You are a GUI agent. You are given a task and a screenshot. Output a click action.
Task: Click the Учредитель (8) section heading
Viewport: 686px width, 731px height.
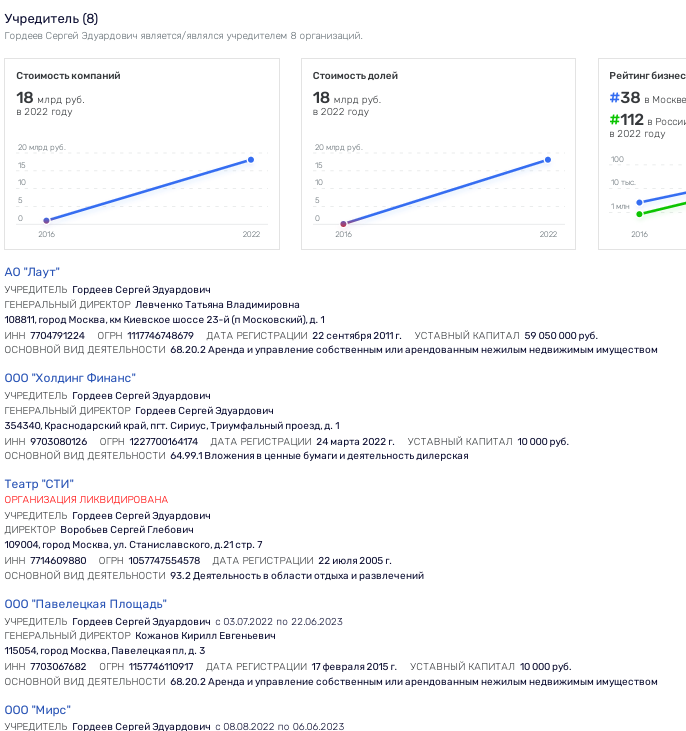[51, 19]
